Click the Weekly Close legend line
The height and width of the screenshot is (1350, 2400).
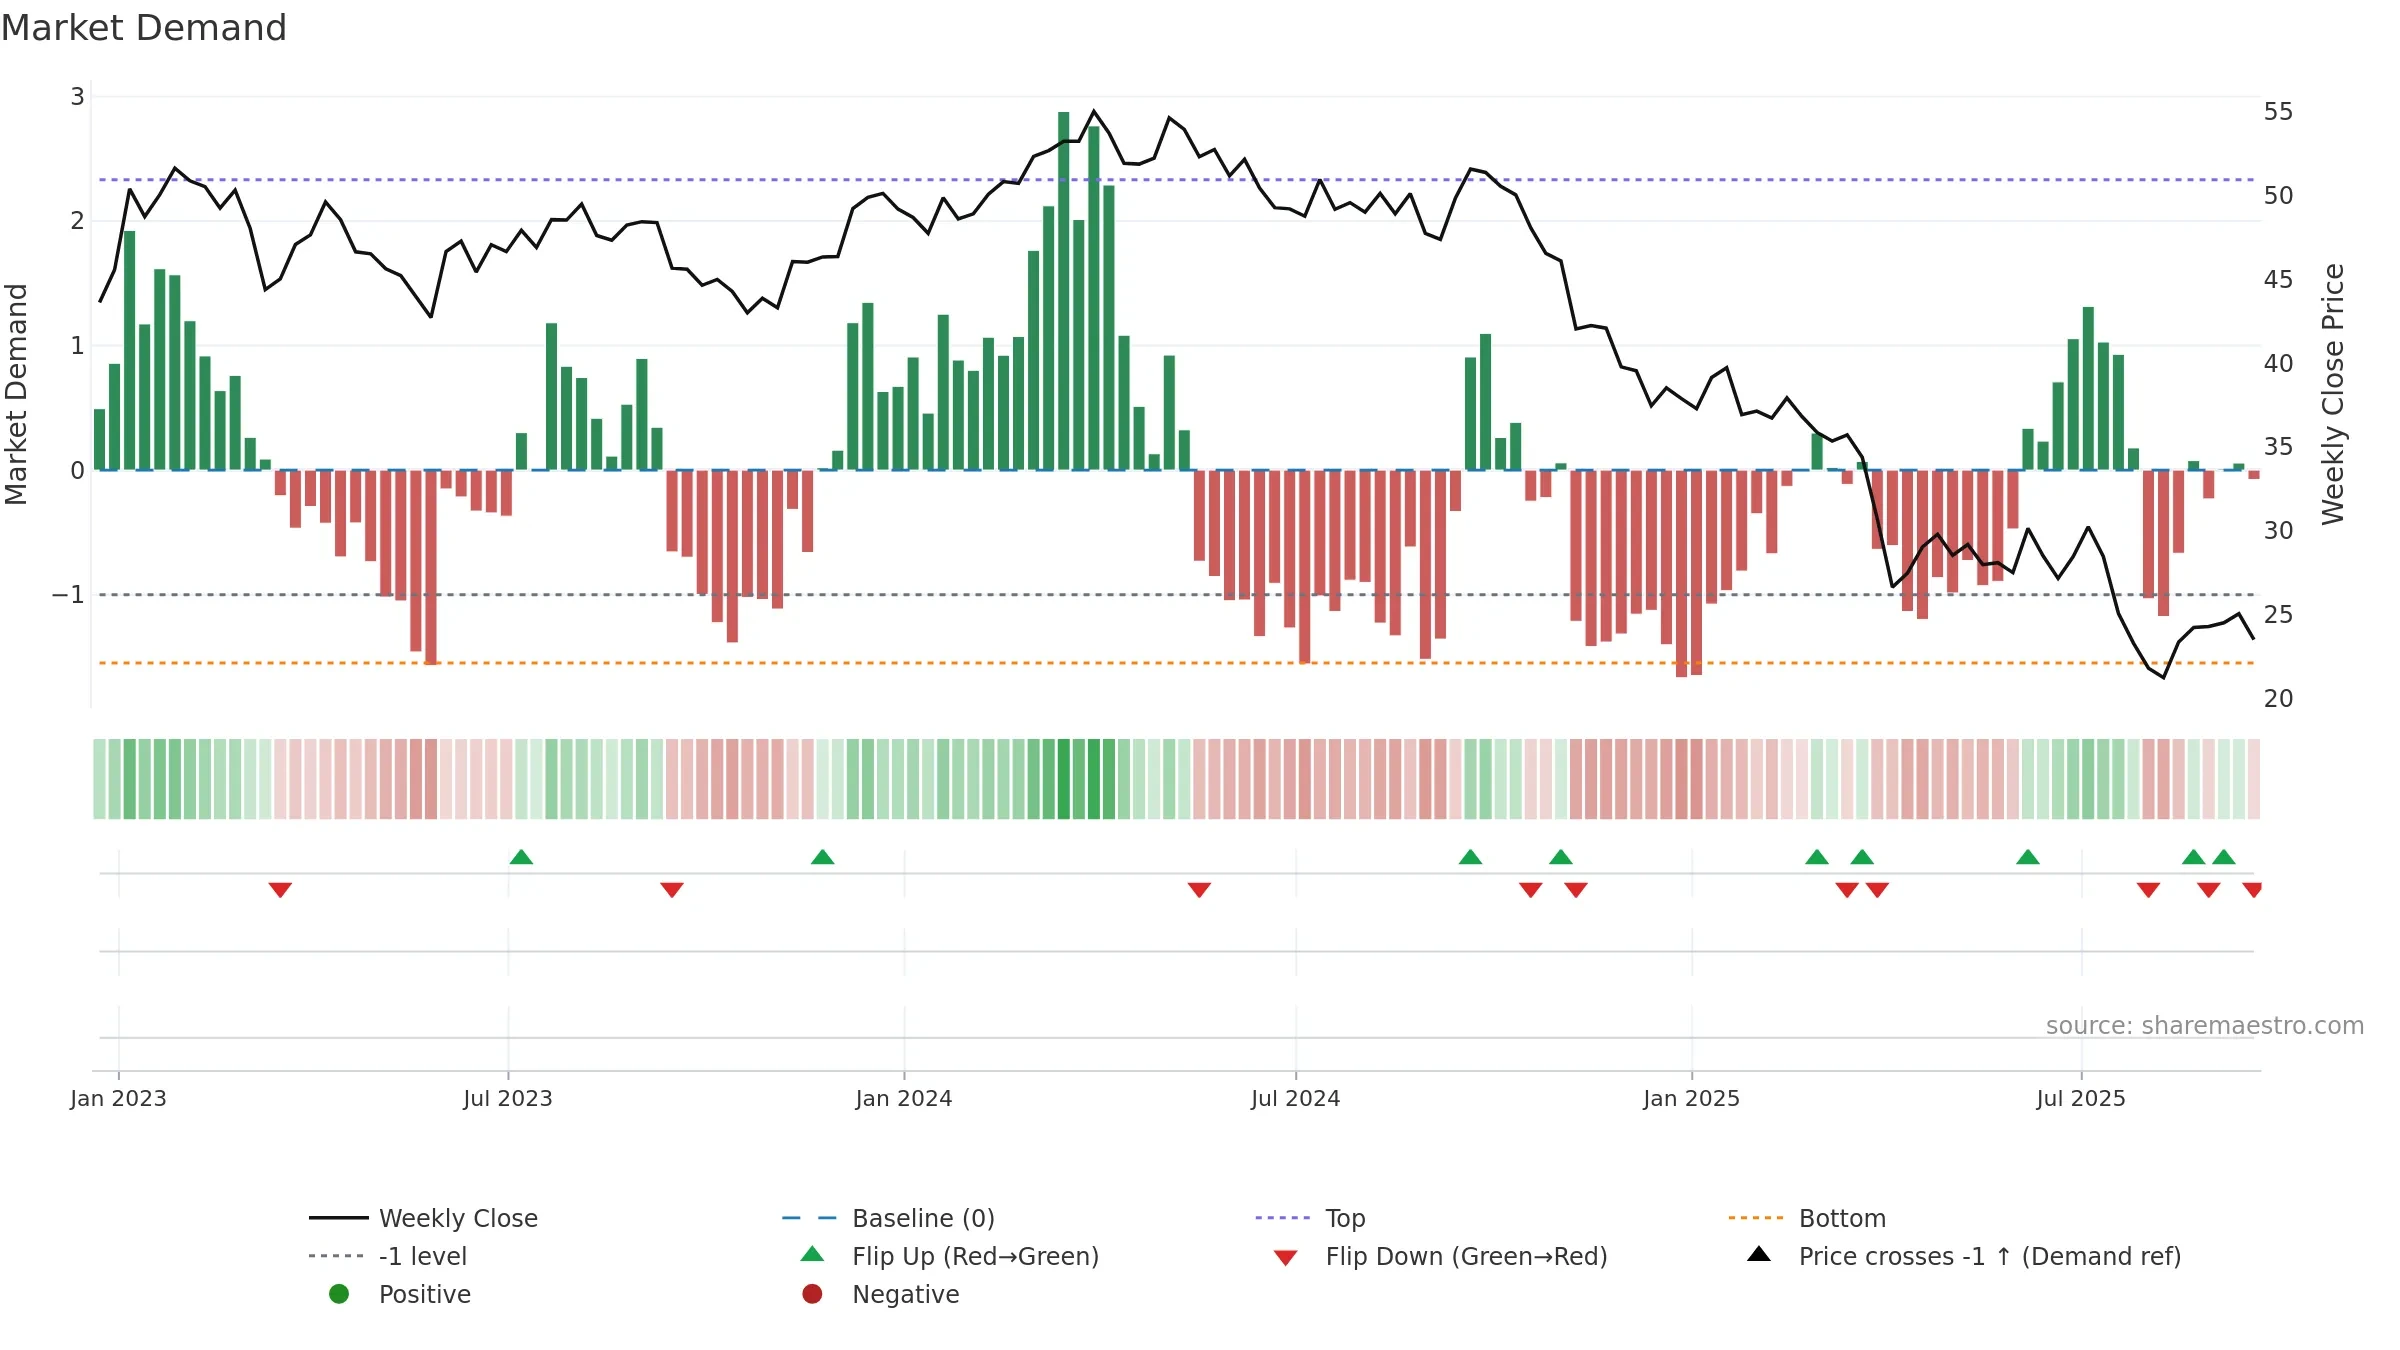click(338, 1218)
